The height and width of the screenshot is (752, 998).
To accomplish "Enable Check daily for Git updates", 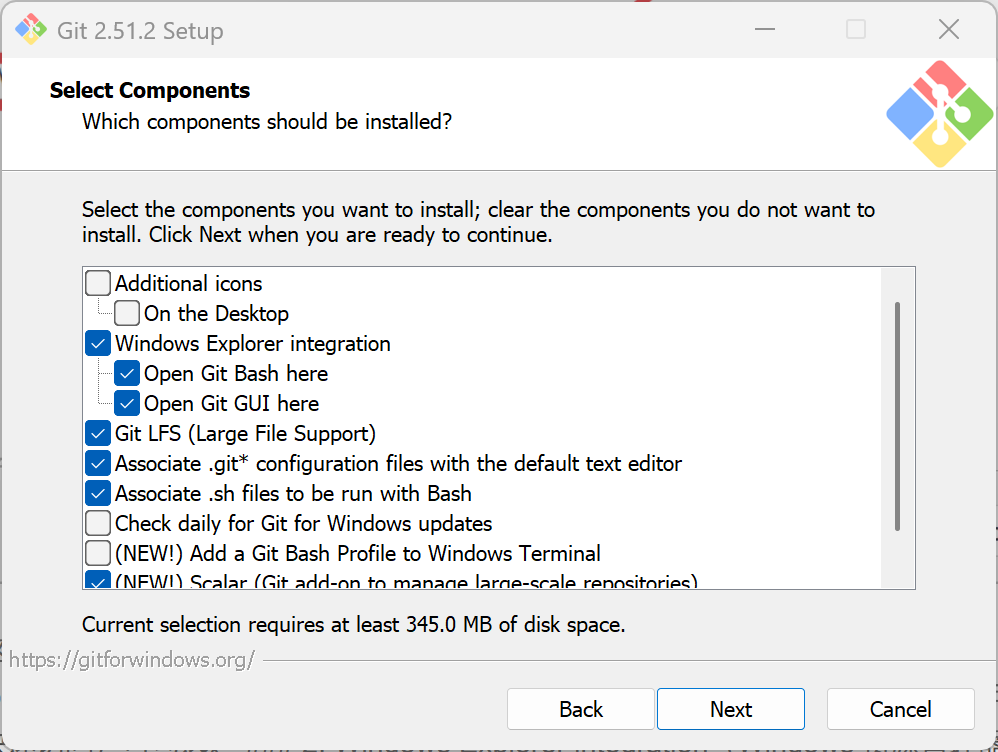I will coord(98,523).
